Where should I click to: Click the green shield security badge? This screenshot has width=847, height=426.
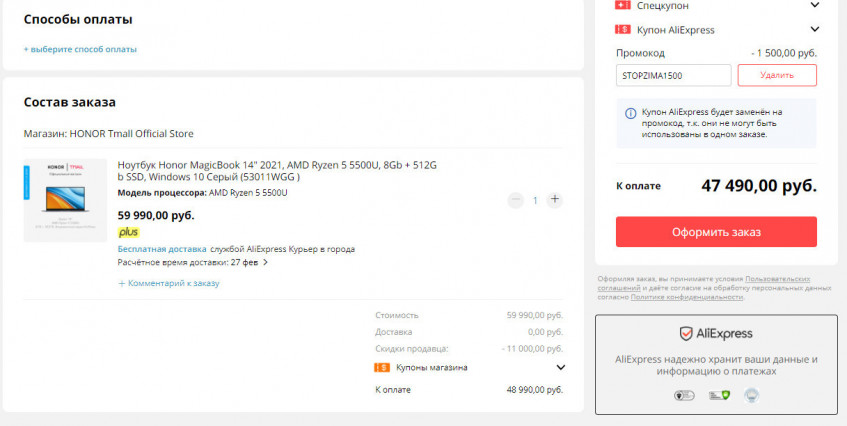(718, 396)
